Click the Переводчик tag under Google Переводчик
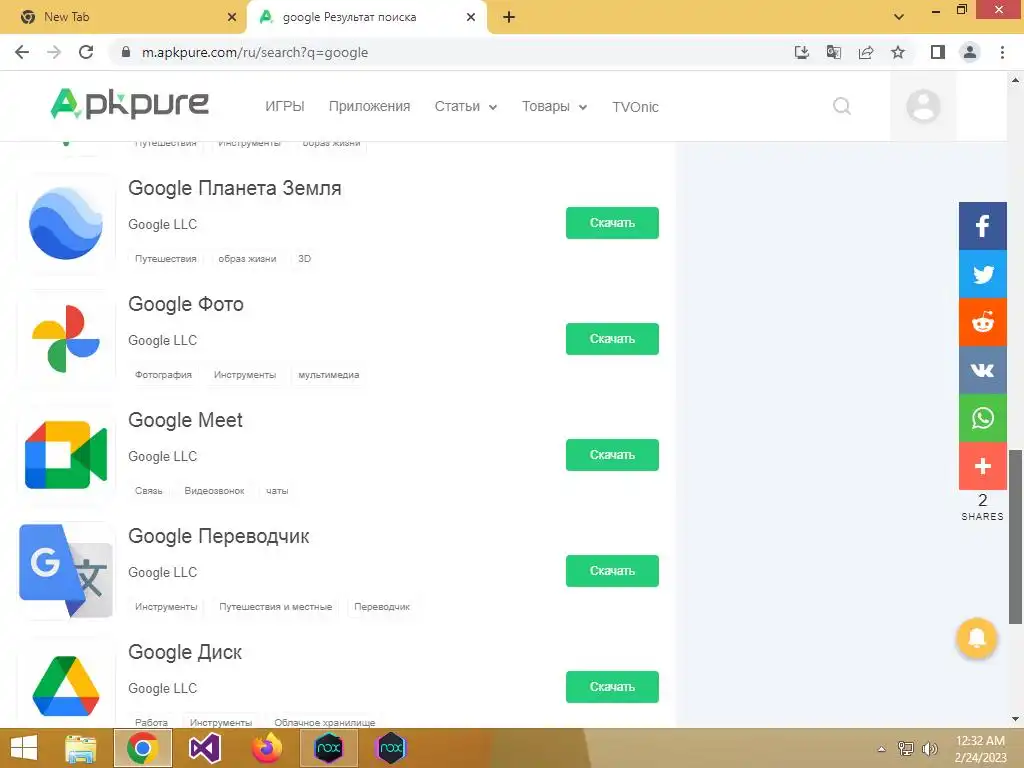Image resolution: width=1024 pixels, height=768 pixels. (382, 607)
